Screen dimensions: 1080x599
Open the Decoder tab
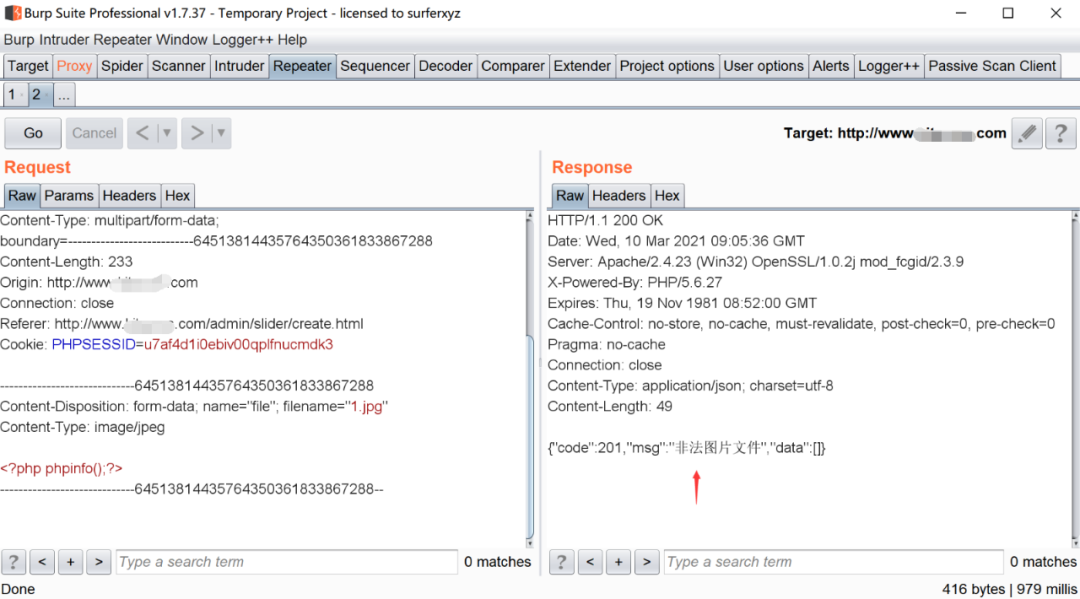pos(446,66)
